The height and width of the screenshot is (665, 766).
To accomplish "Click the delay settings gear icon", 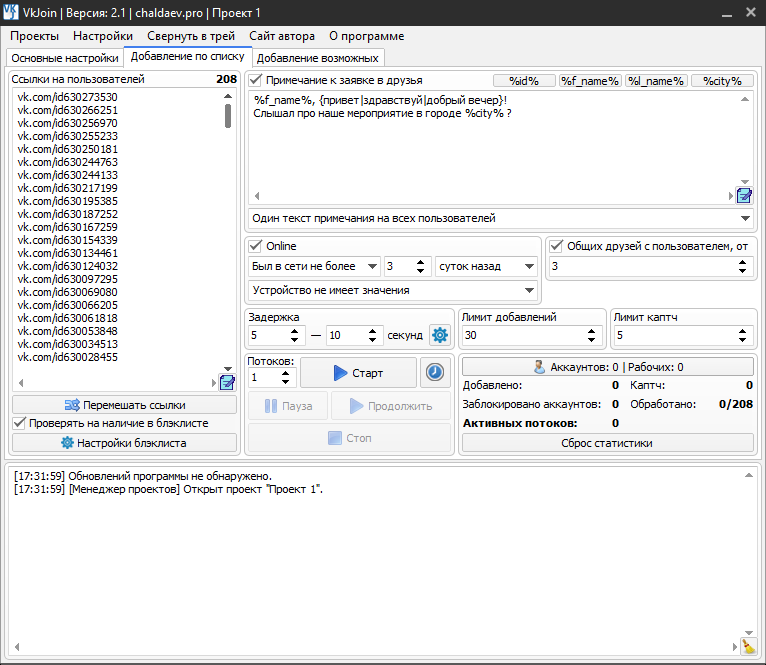I will pos(439,335).
